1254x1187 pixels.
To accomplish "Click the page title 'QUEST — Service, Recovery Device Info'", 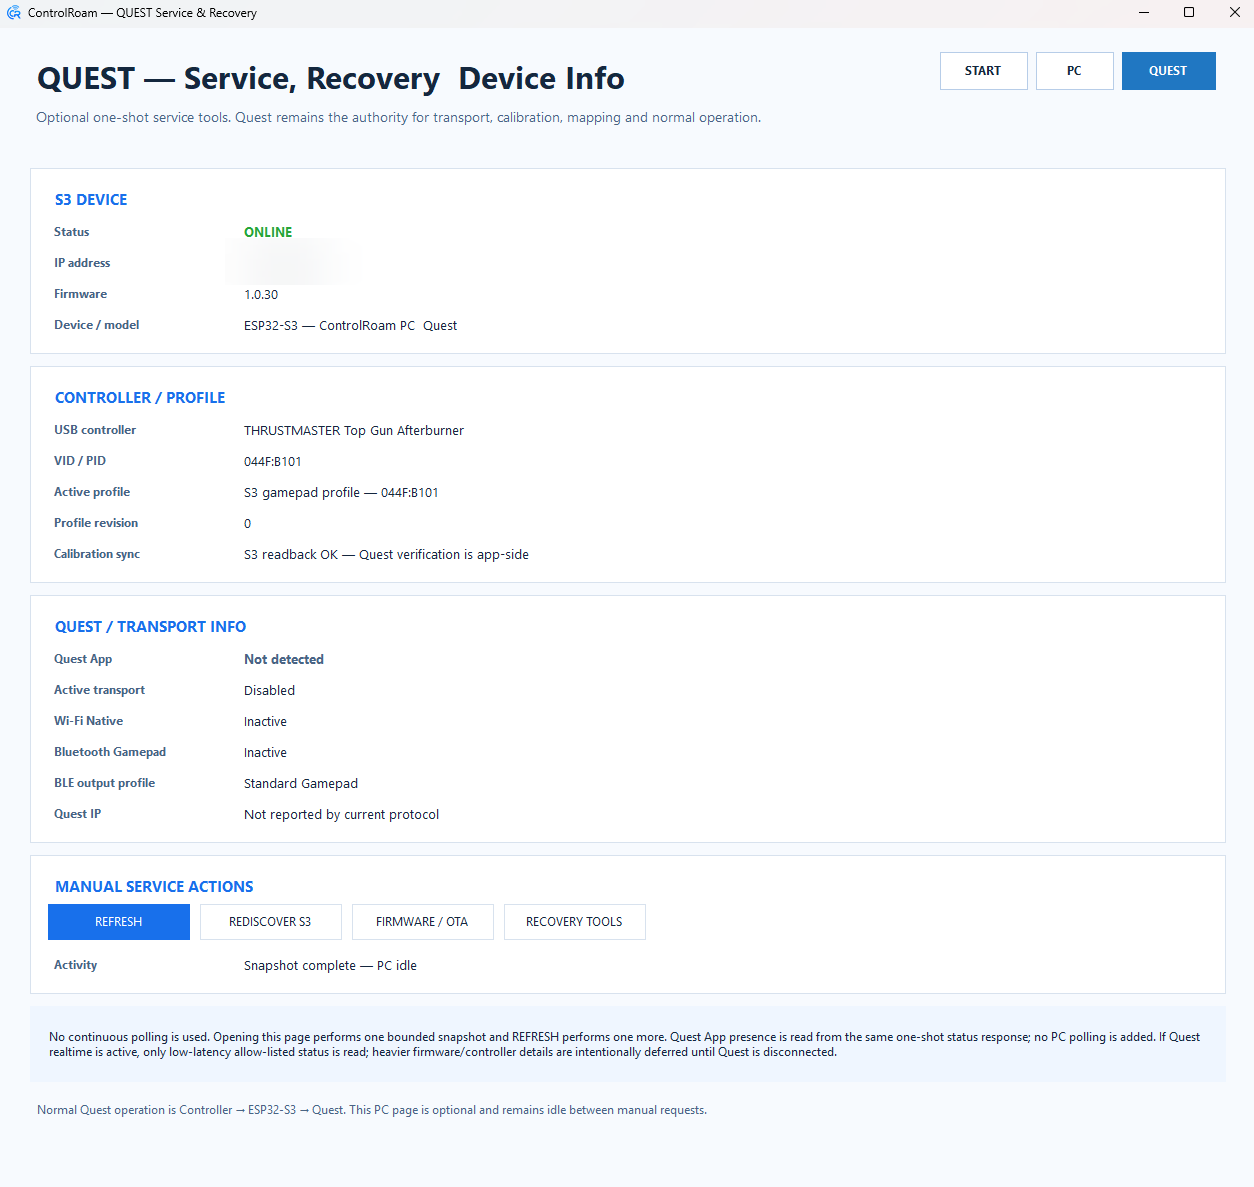I will tap(331, 79).
